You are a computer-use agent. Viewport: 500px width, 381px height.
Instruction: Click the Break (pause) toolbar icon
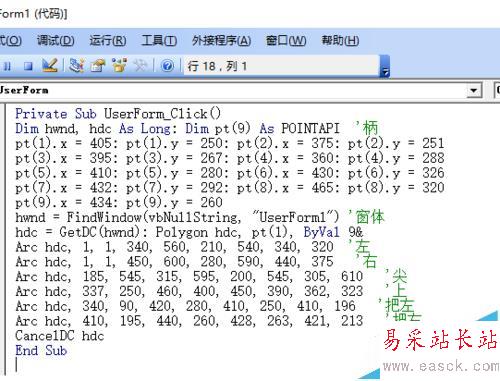[x=7, y=66]
